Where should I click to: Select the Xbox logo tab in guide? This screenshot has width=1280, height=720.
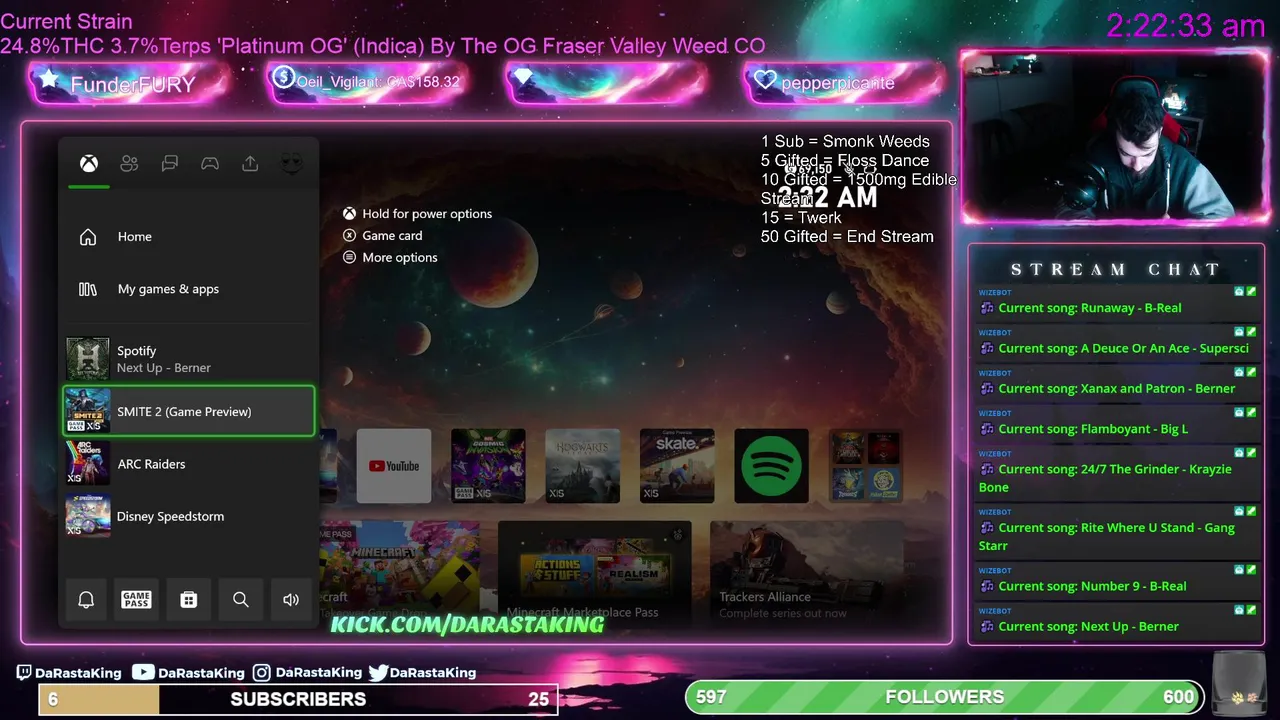point(89,164)
